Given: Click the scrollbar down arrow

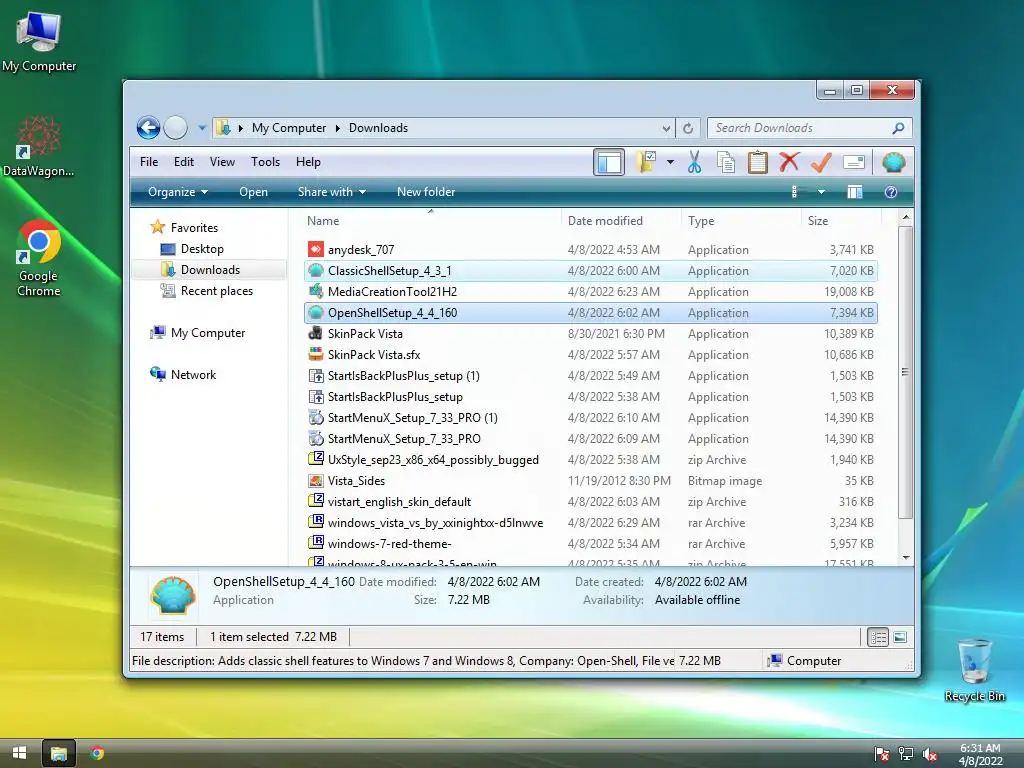Looking at the screenshot, I should pyautogui.click(x=906, y=557).
